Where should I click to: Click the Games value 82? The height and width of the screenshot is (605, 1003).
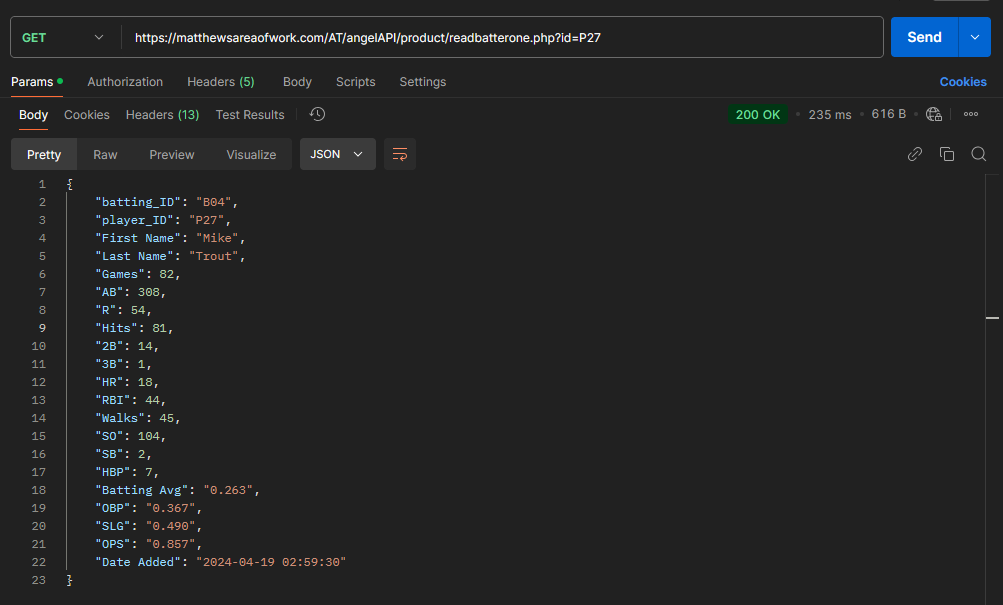[166, 274]
